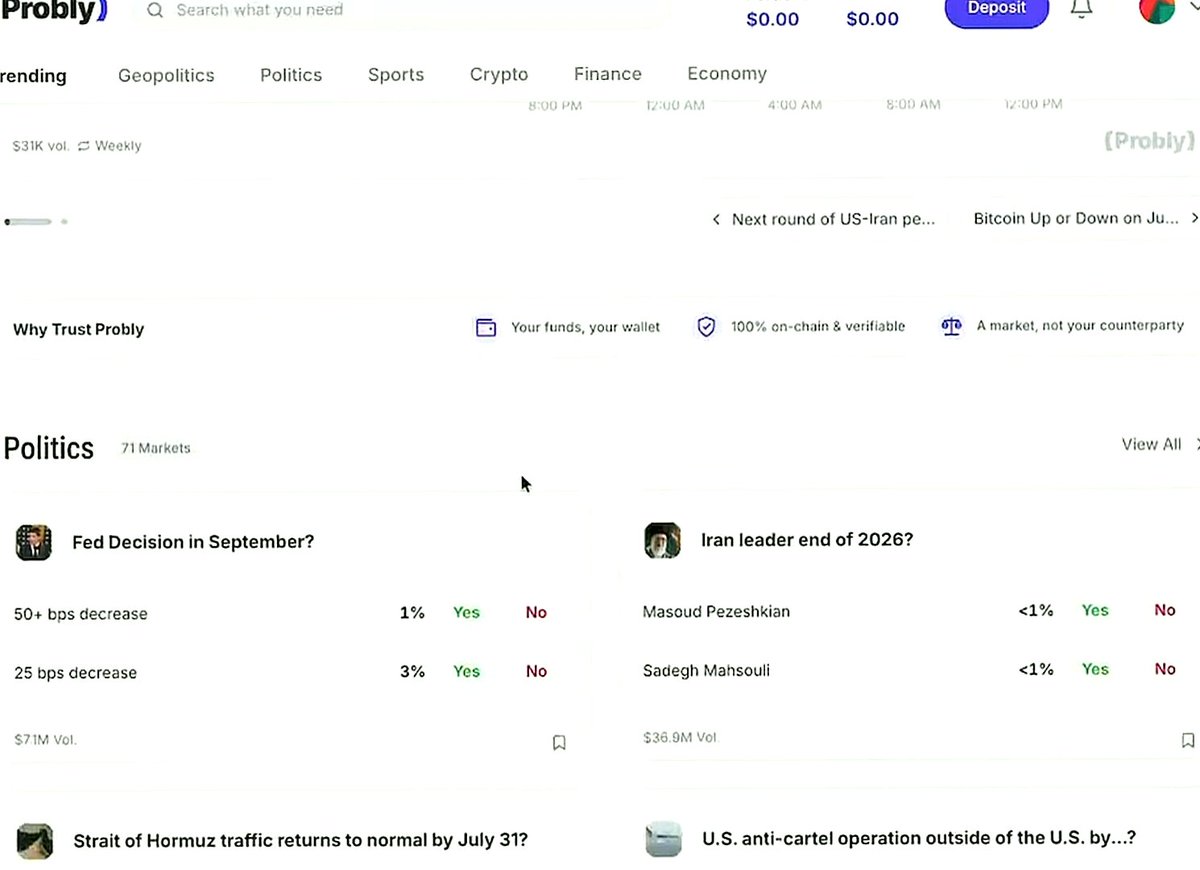This screenshot has width=1200, height=870.
Task: Click the '$31K vol.' text
Action: (41, 146)
